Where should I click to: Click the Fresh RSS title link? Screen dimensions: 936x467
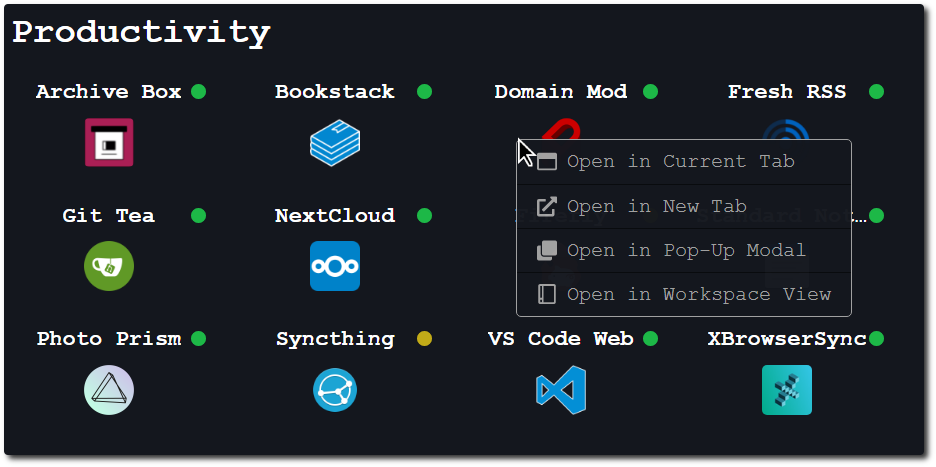click(x=787, y=92)
